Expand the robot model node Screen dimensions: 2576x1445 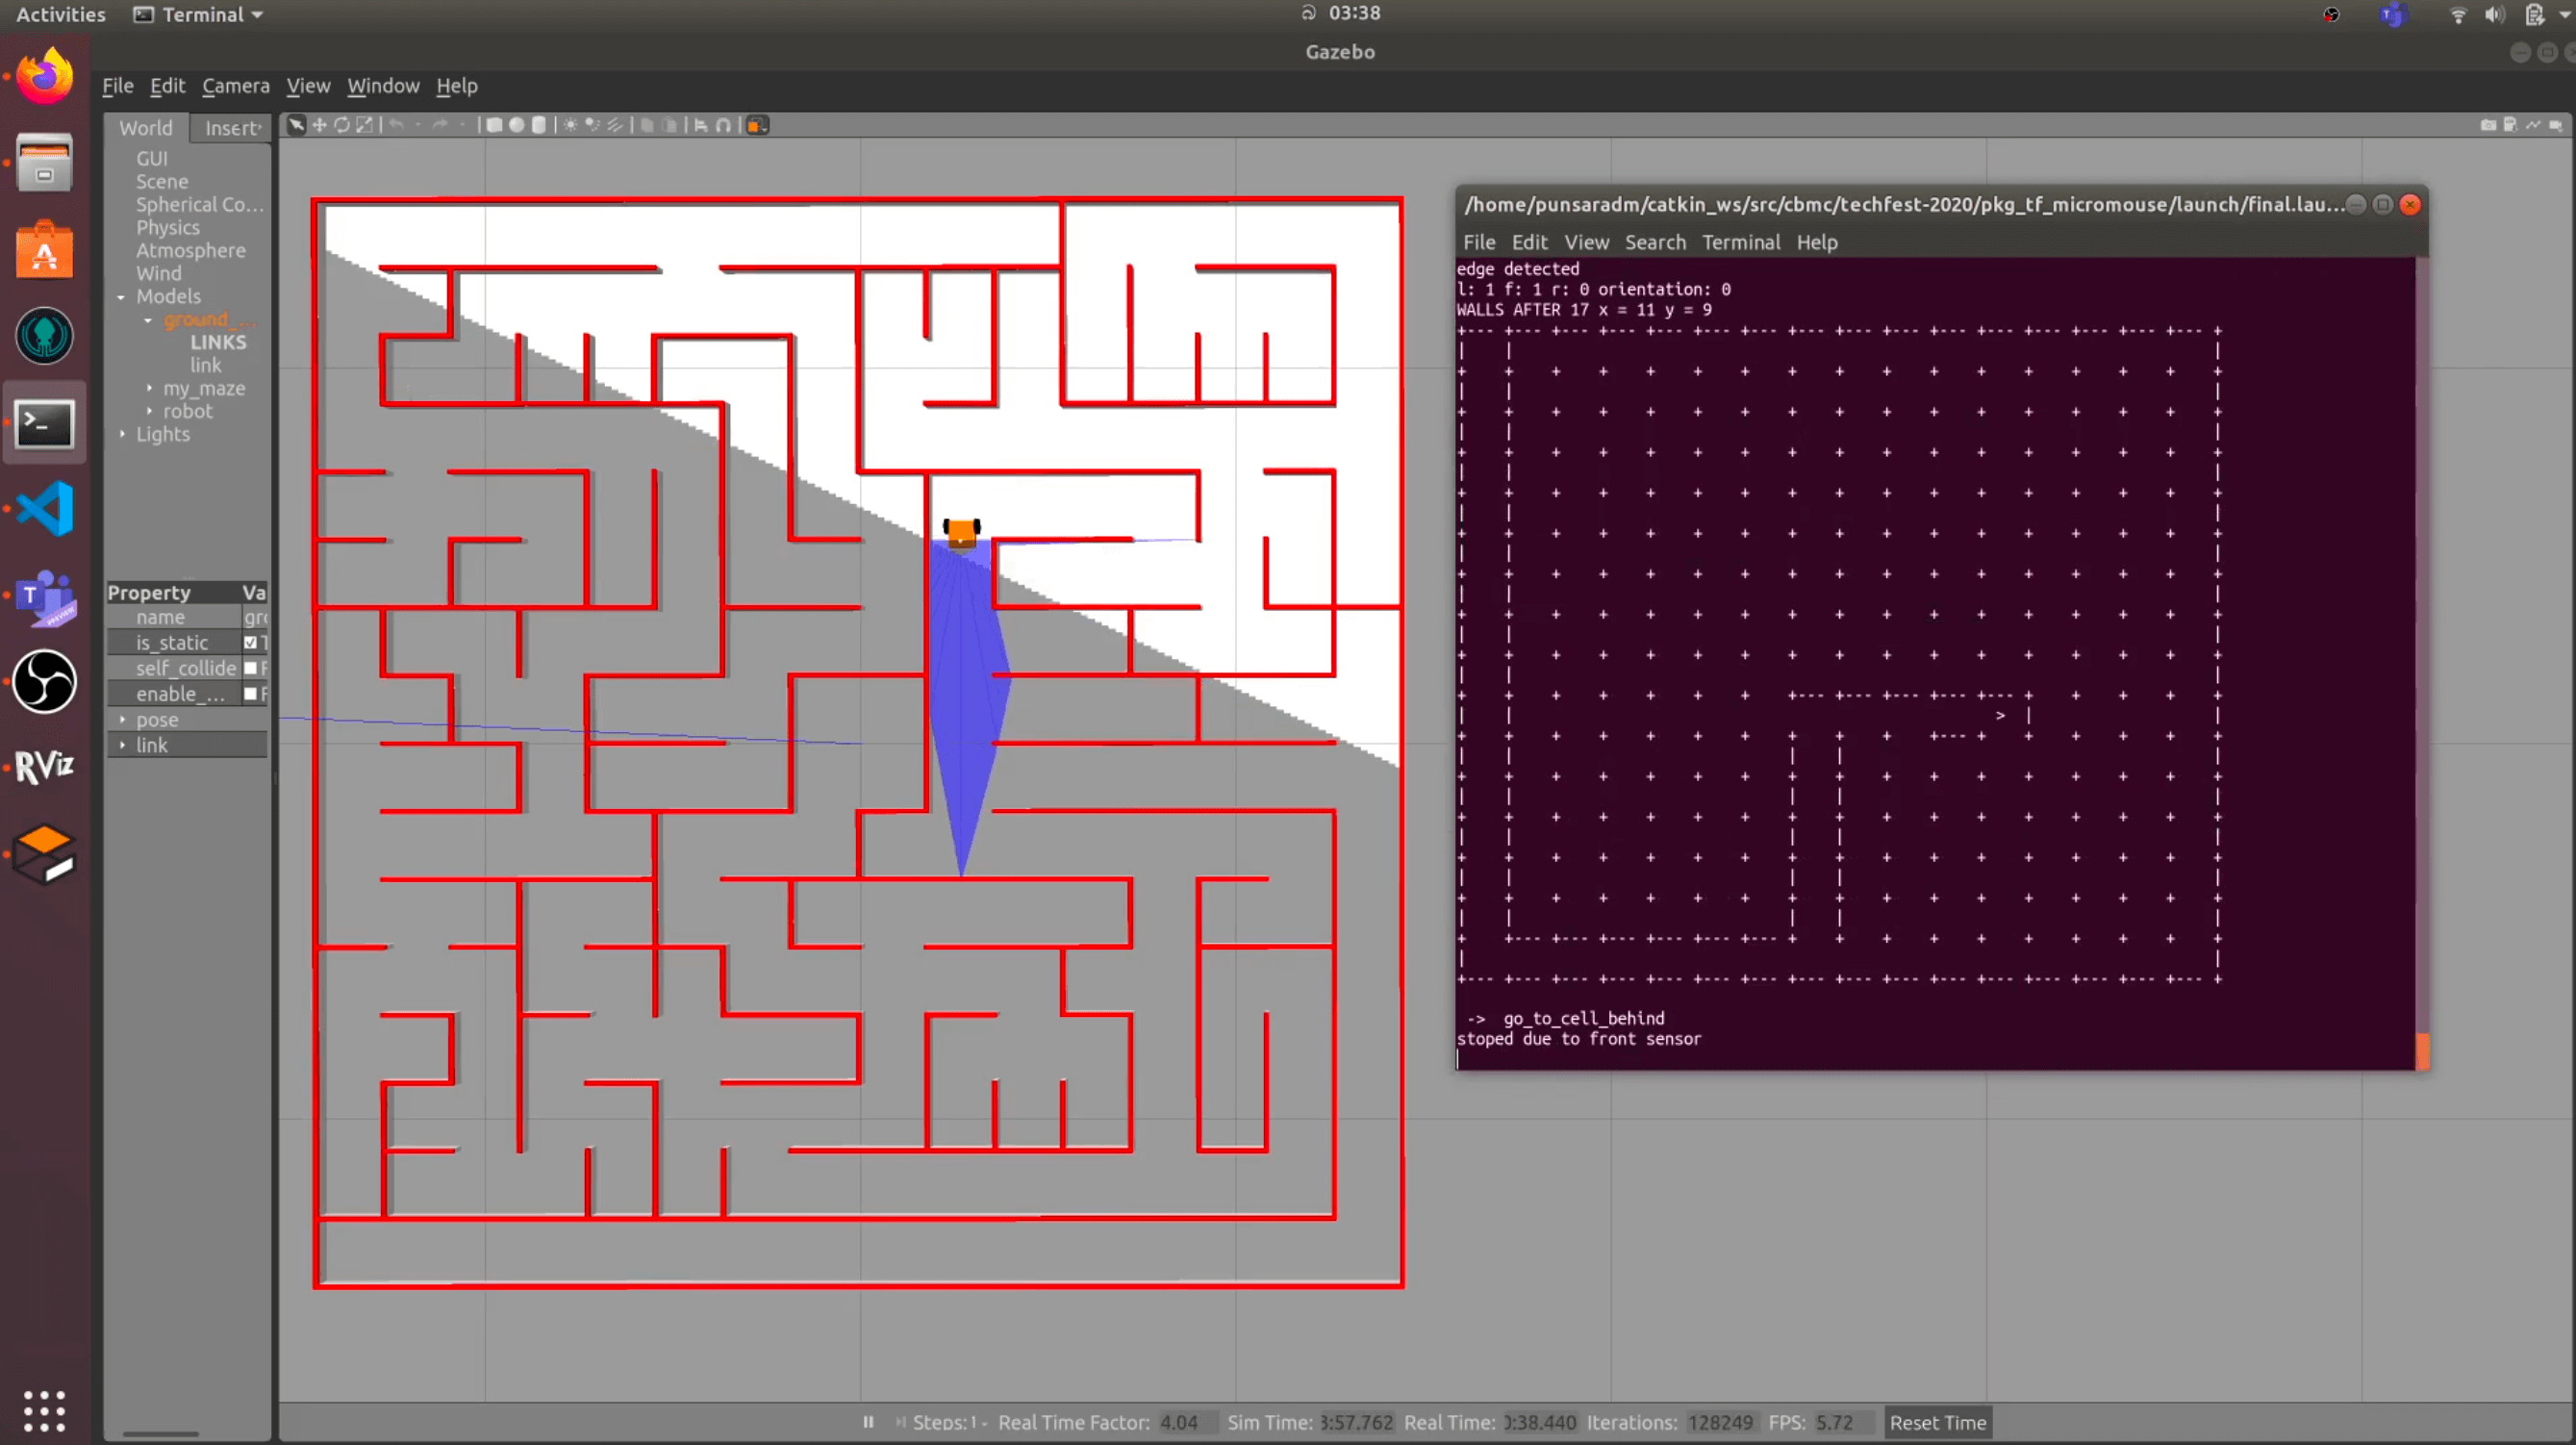coord(149,411)
